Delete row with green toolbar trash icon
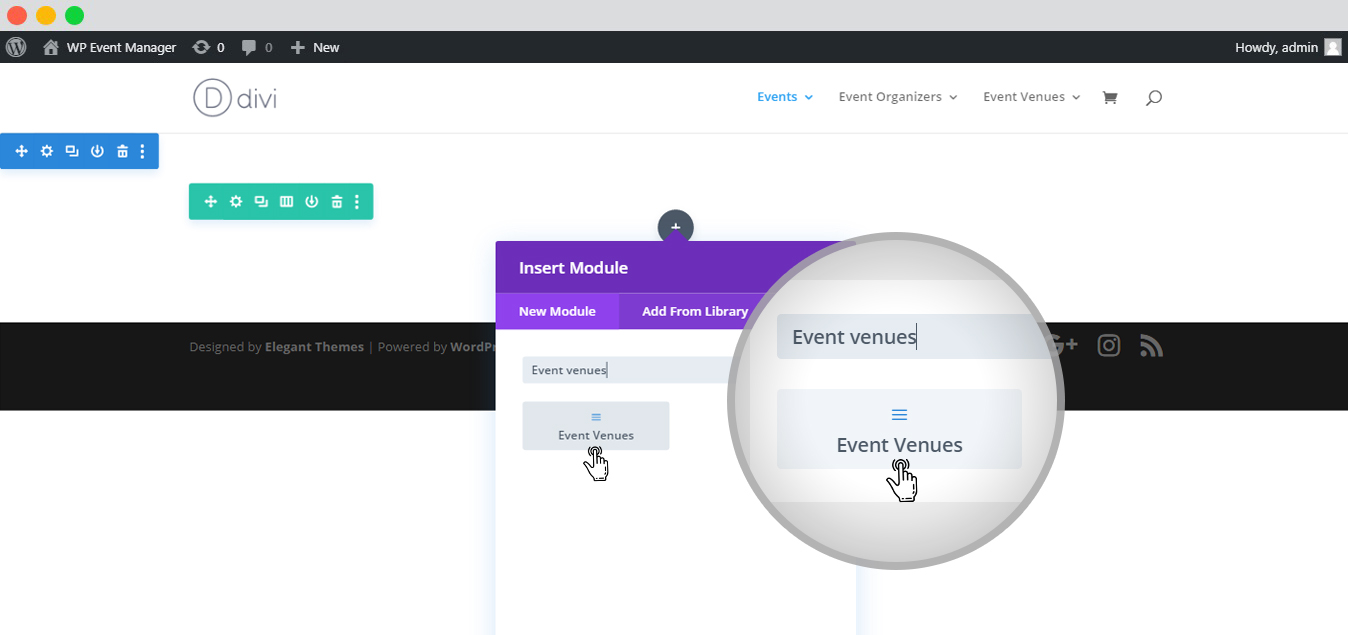The image size is (1348, 635). (x=337, y=201)
